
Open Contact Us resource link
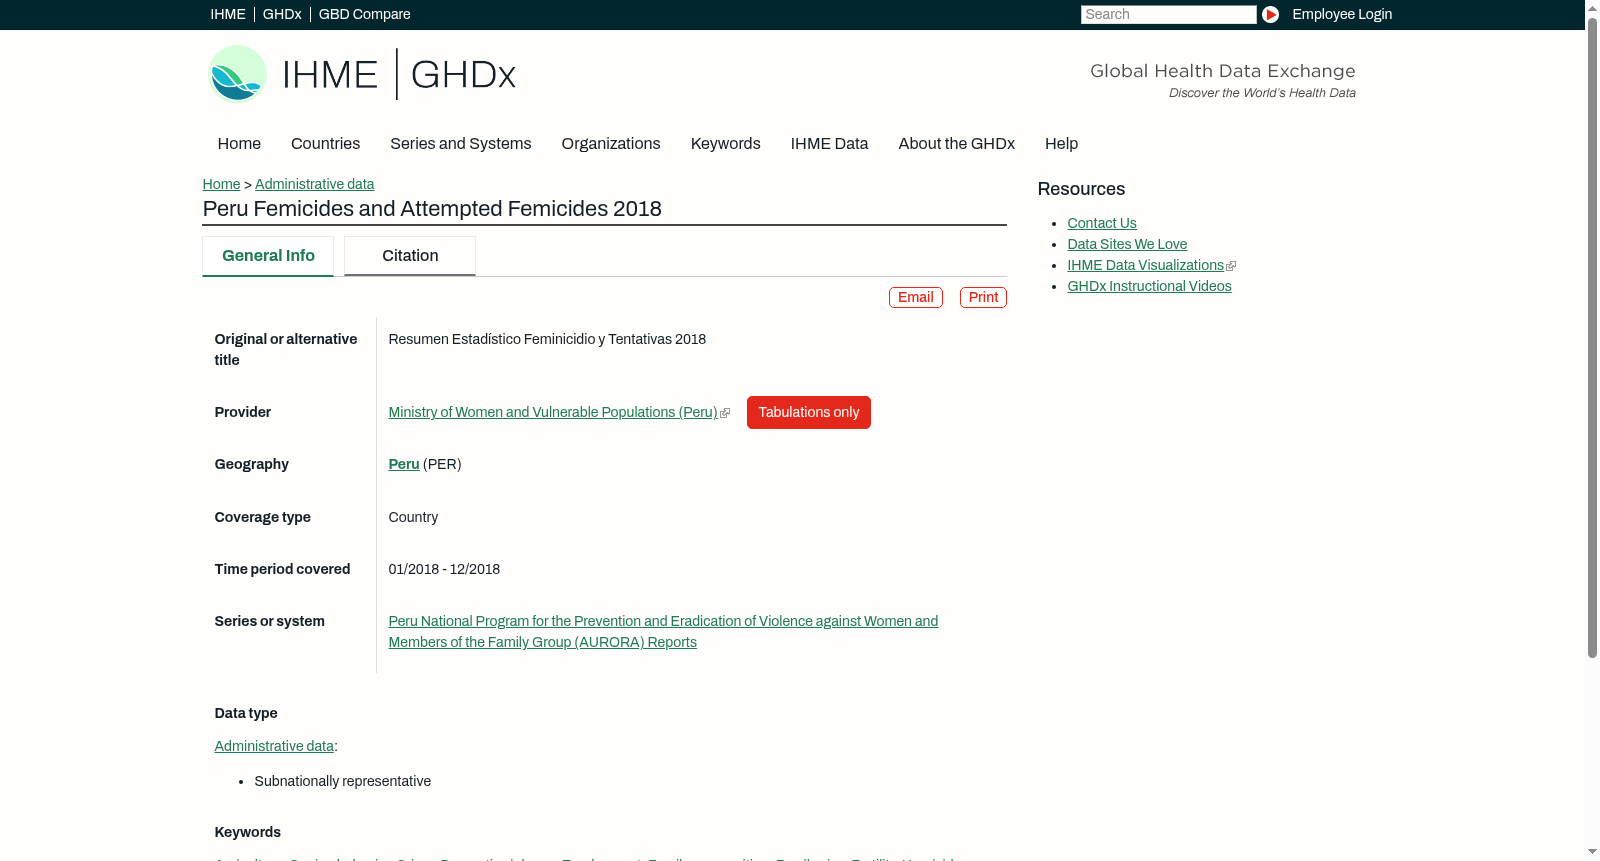pos(1102,223)
